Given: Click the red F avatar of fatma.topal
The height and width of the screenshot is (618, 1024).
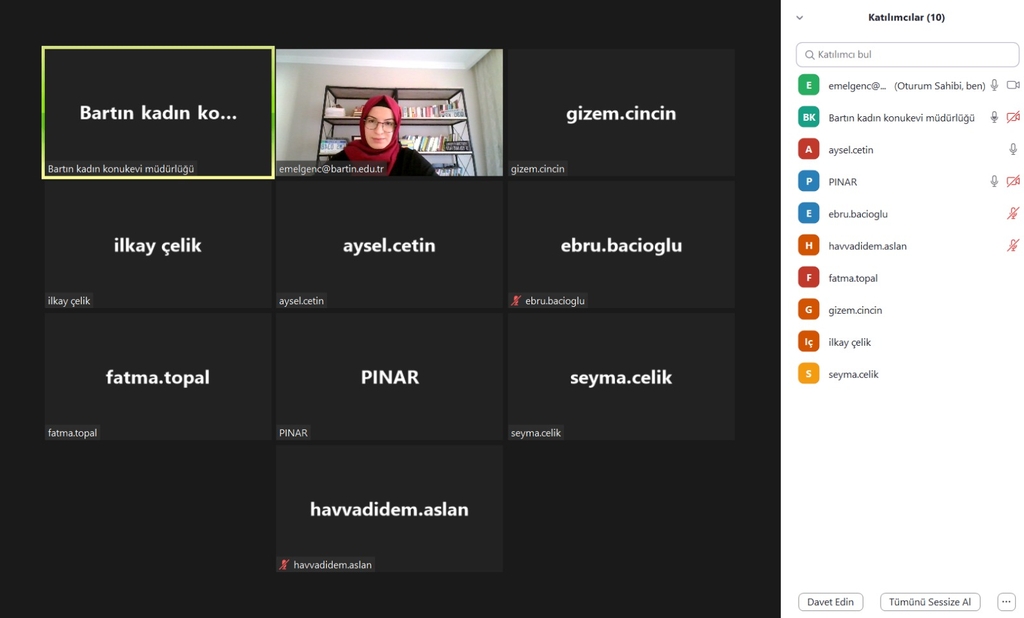Looking at the screenshot, I should [809, 278].
